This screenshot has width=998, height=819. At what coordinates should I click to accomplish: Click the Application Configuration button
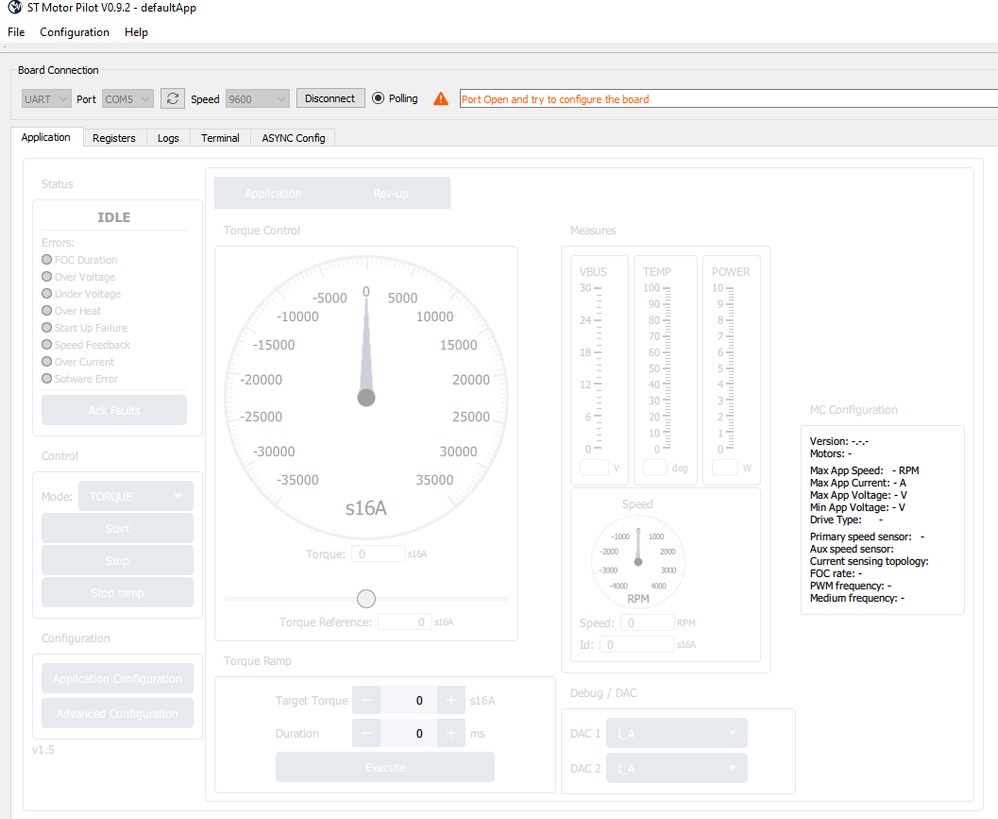(117, 678)
